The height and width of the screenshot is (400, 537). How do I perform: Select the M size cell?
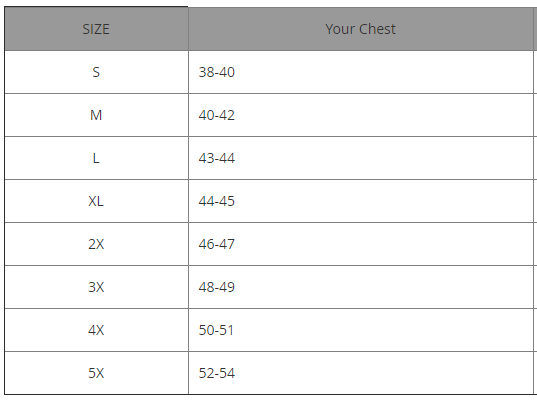96,115
